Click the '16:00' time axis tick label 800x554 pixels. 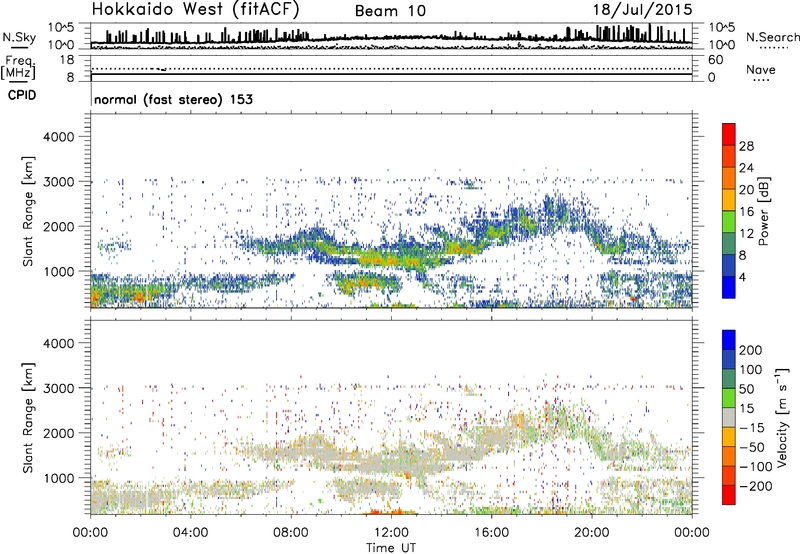[491, 533]
